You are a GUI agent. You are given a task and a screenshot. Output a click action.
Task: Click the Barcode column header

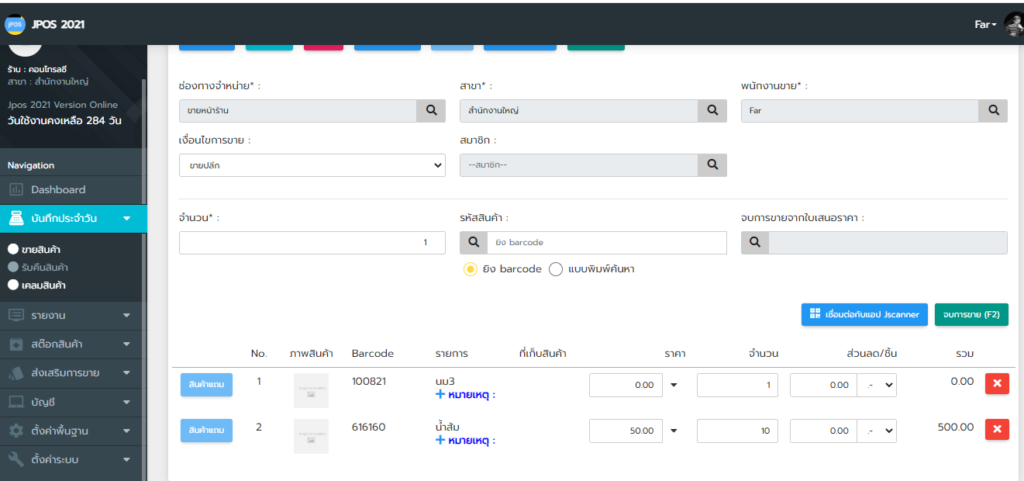(x=372, y=354)
